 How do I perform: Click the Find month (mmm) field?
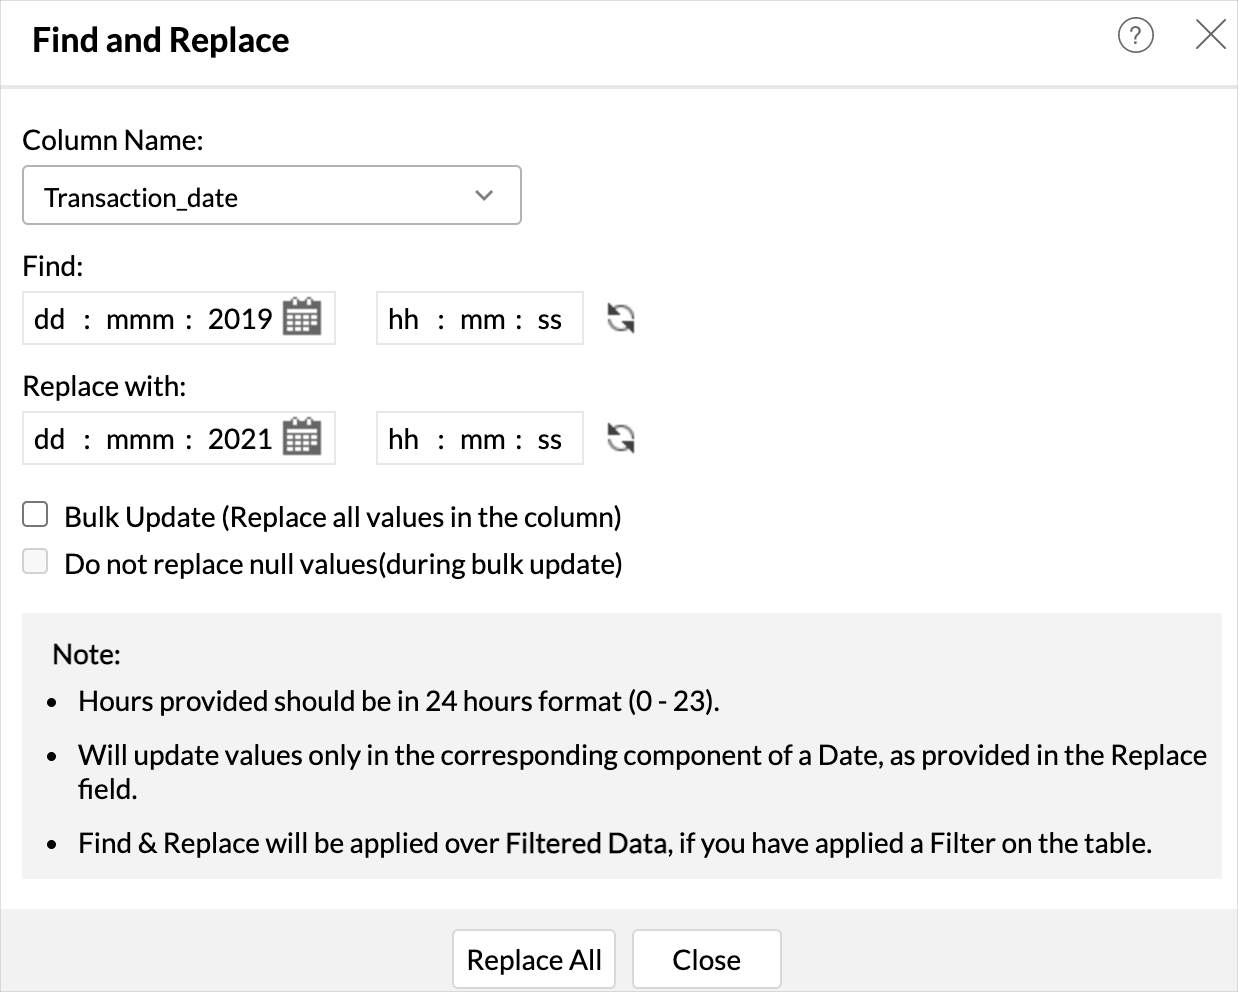coord(140,319)
